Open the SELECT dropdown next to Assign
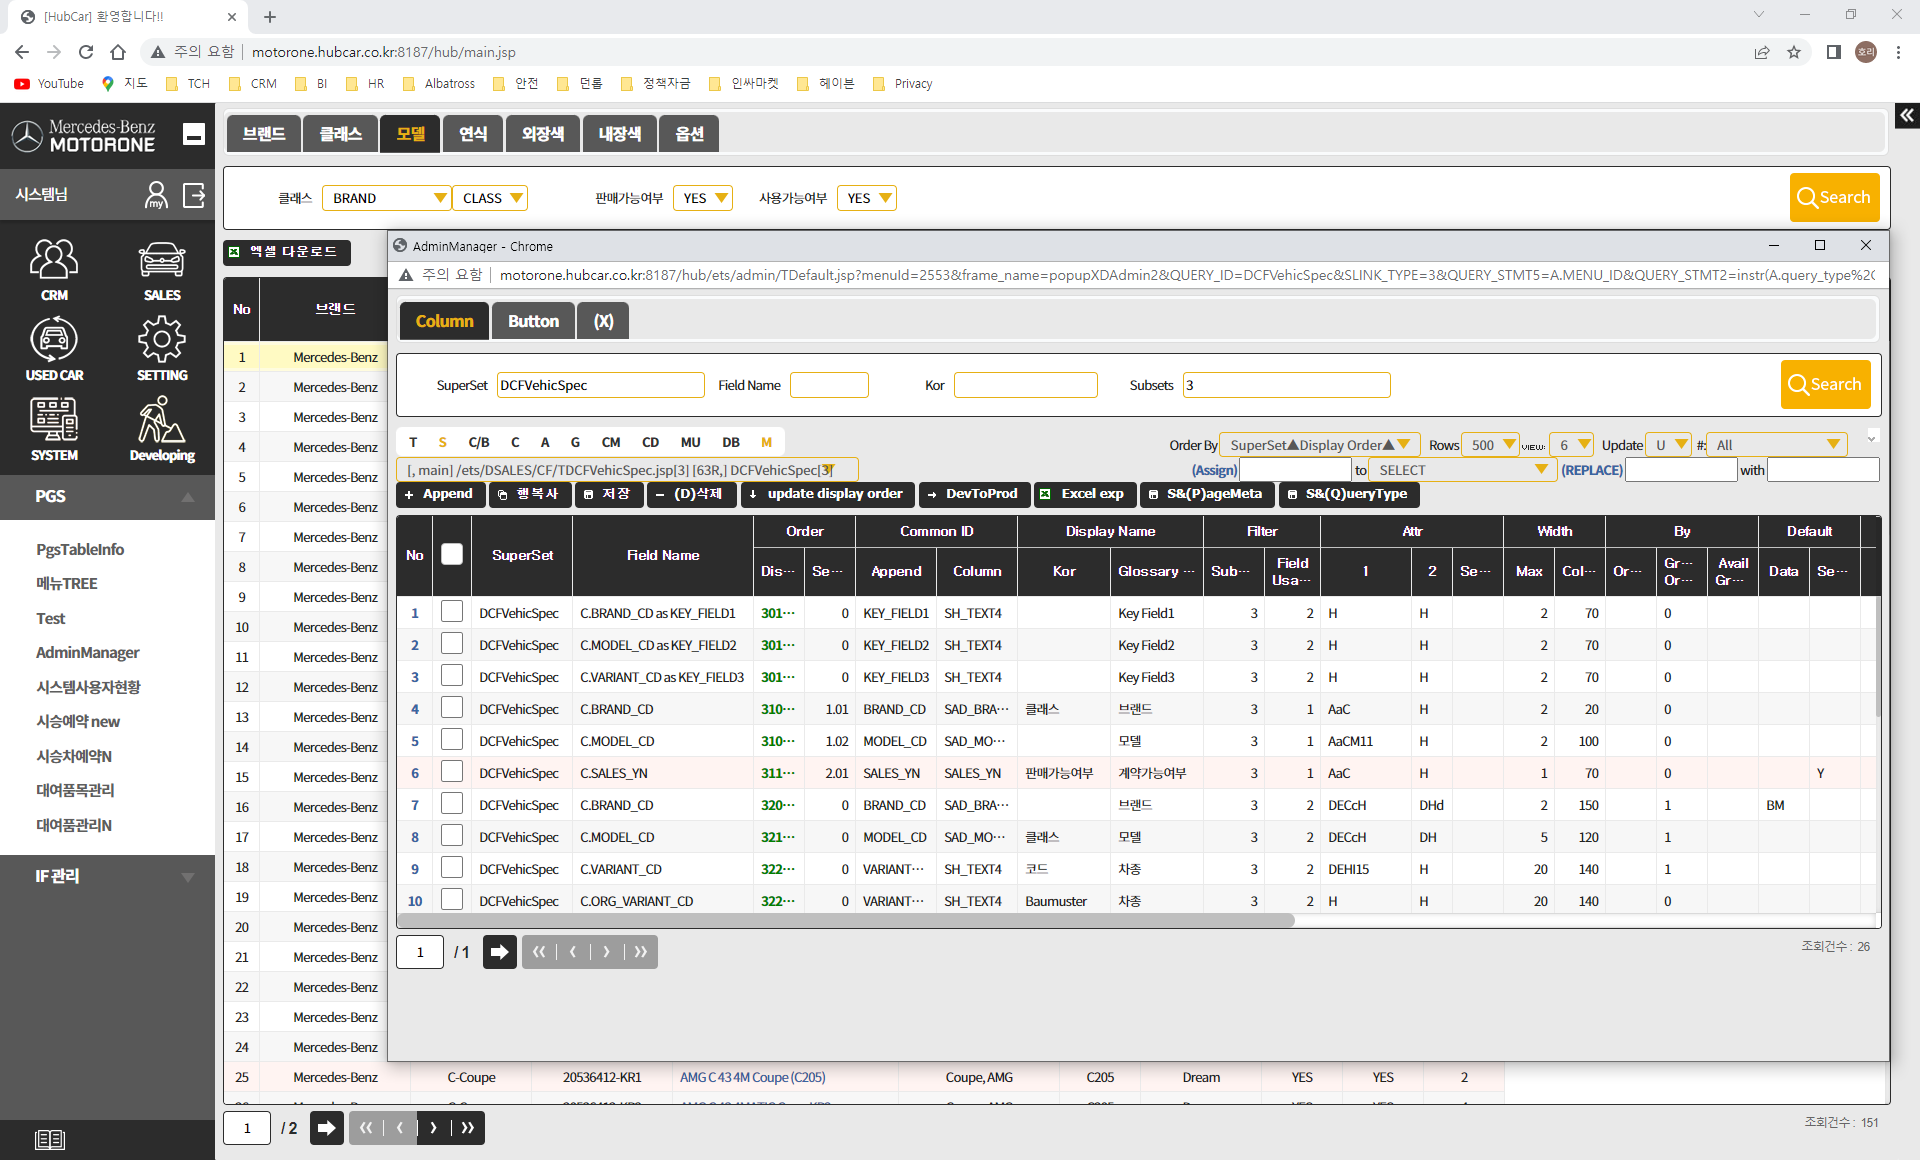 pyautogui.click(x=1461, y=470)
